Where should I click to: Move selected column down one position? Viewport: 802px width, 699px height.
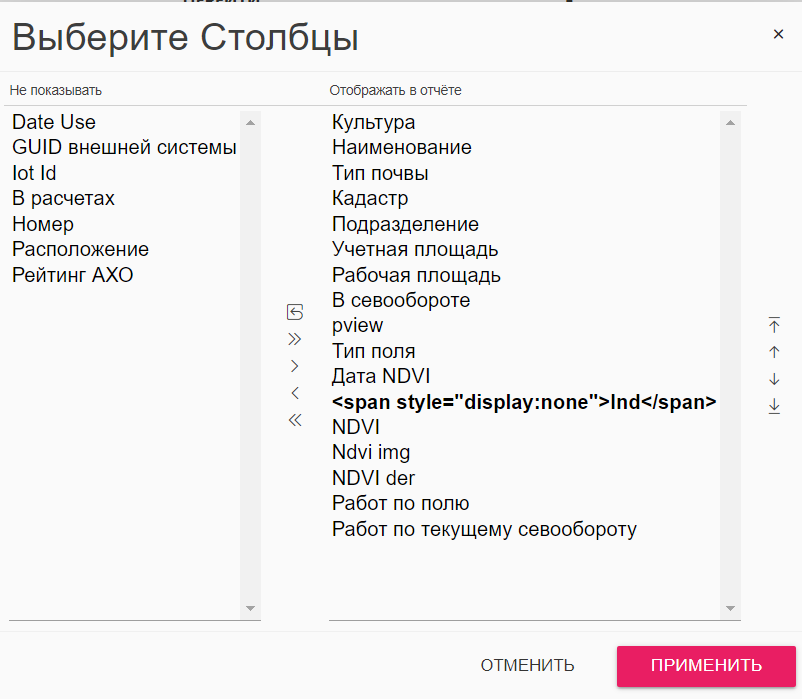click(774, 379)
